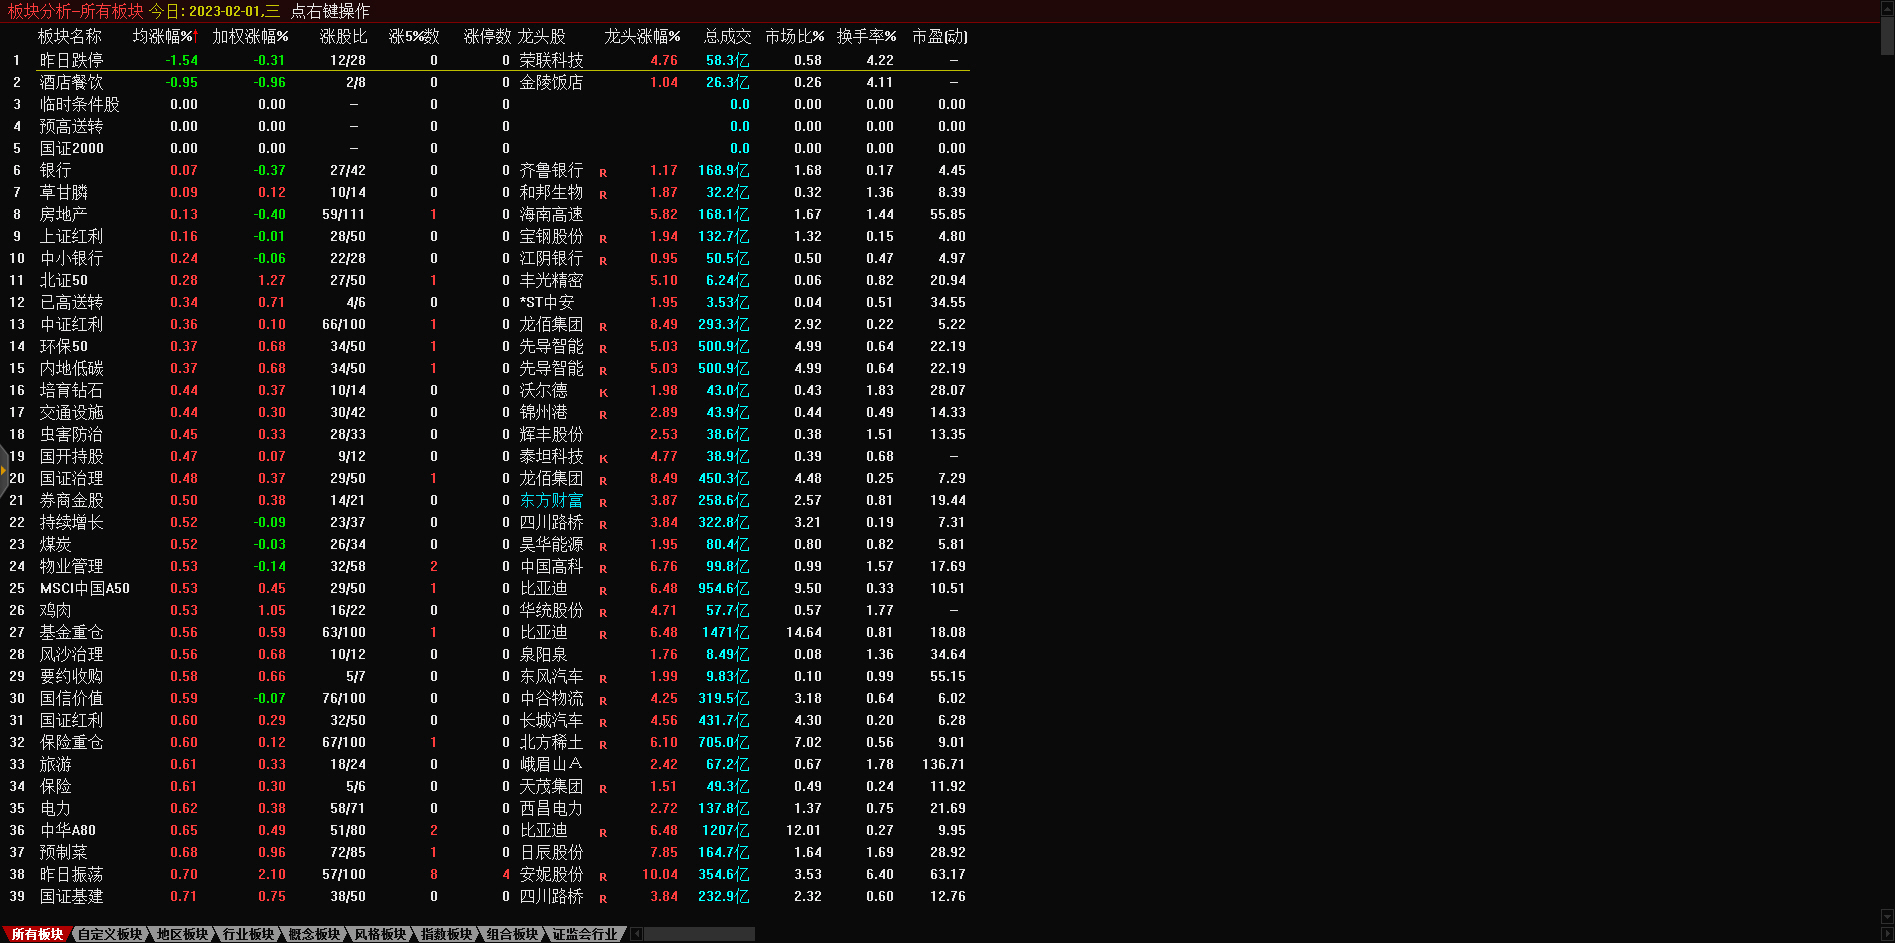Image resolution: width=1895 pixels, height=943 pixels.
Task: Click the bottom horizontal scrollbar track
Action: pyautogui.click(x=700, y=934)
